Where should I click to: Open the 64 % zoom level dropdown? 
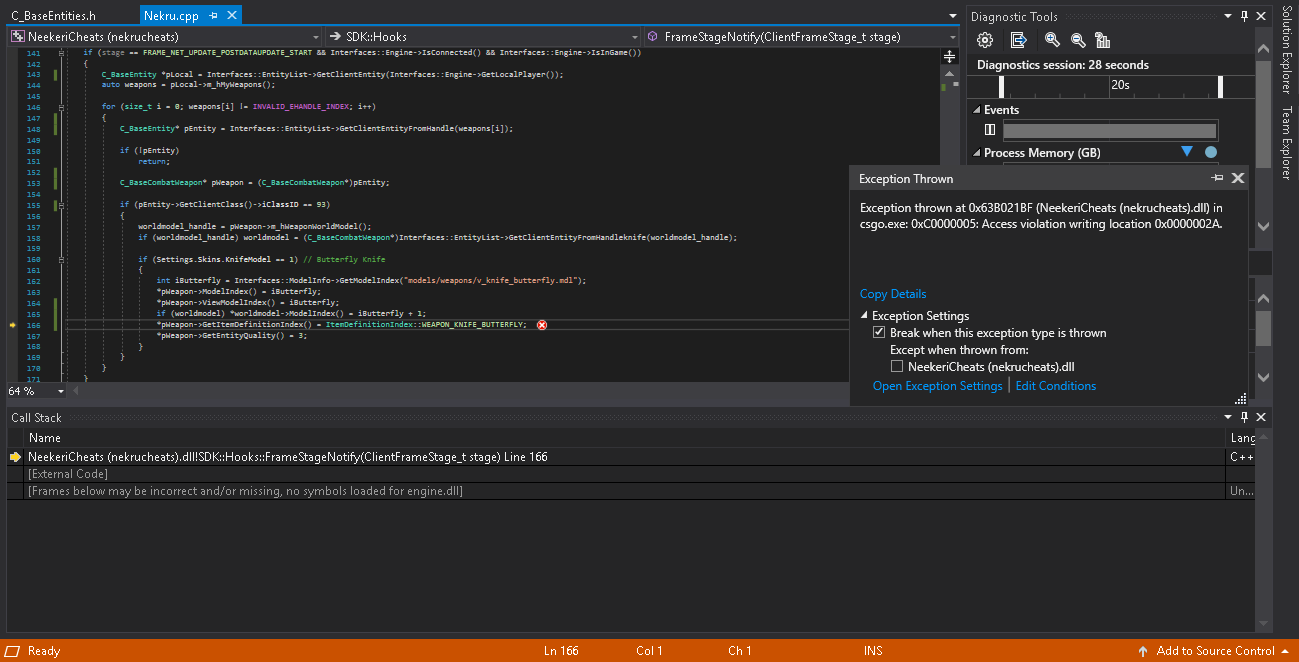(61, 392)
